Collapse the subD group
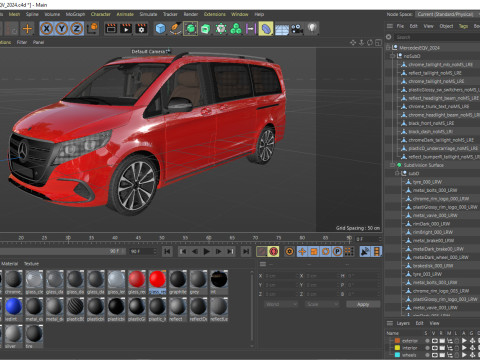Viewport: 480px width, 360px height. [397, 173]
